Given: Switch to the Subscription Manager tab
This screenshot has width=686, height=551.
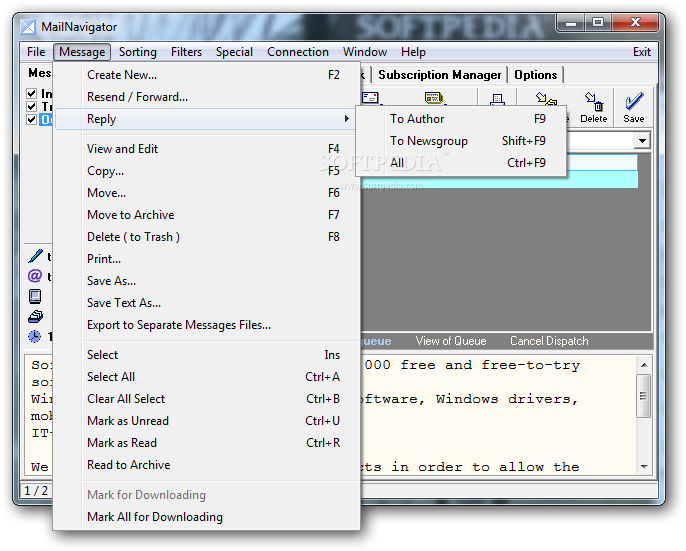Looking at the screenshot, I should pos(440,75).
